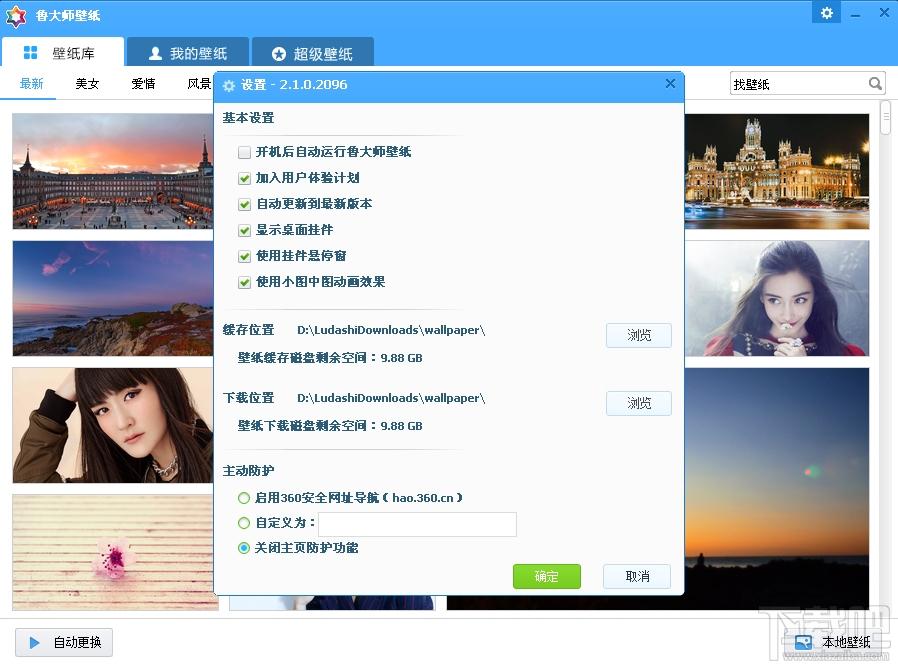Screen dimensions: 898x666
Task: Open the 超级壁纸 tab
Action: tap(313, 53)
